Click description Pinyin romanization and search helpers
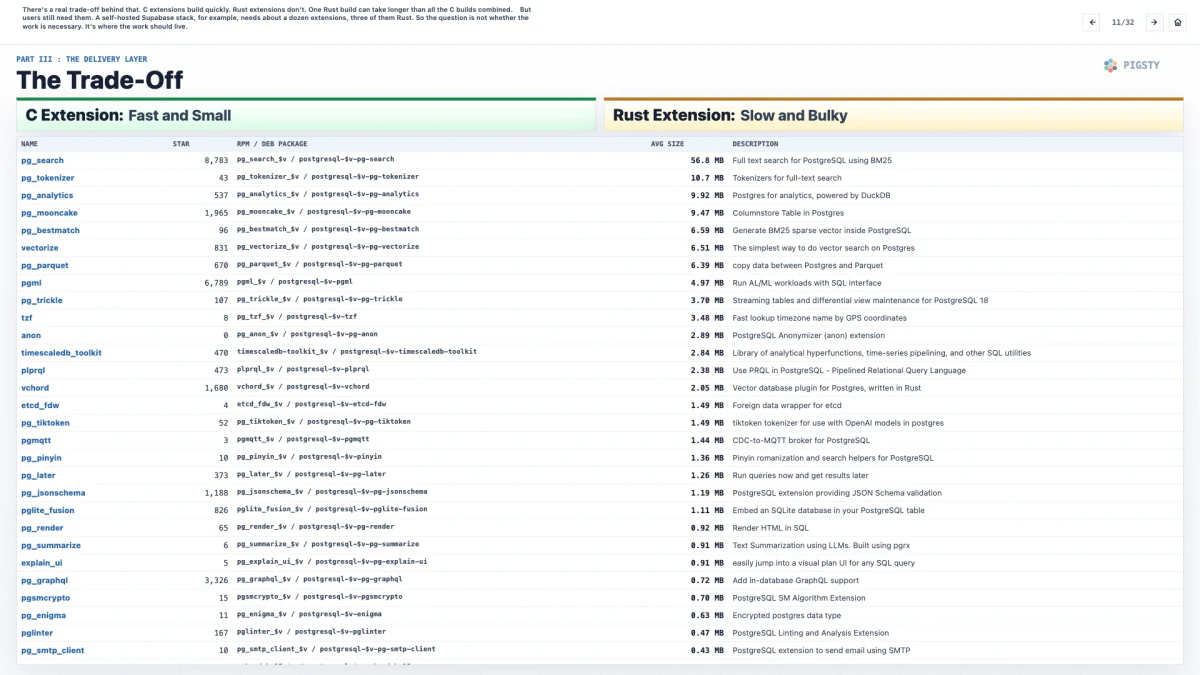Screen dimensions: 1200x675 click(833, 458)
